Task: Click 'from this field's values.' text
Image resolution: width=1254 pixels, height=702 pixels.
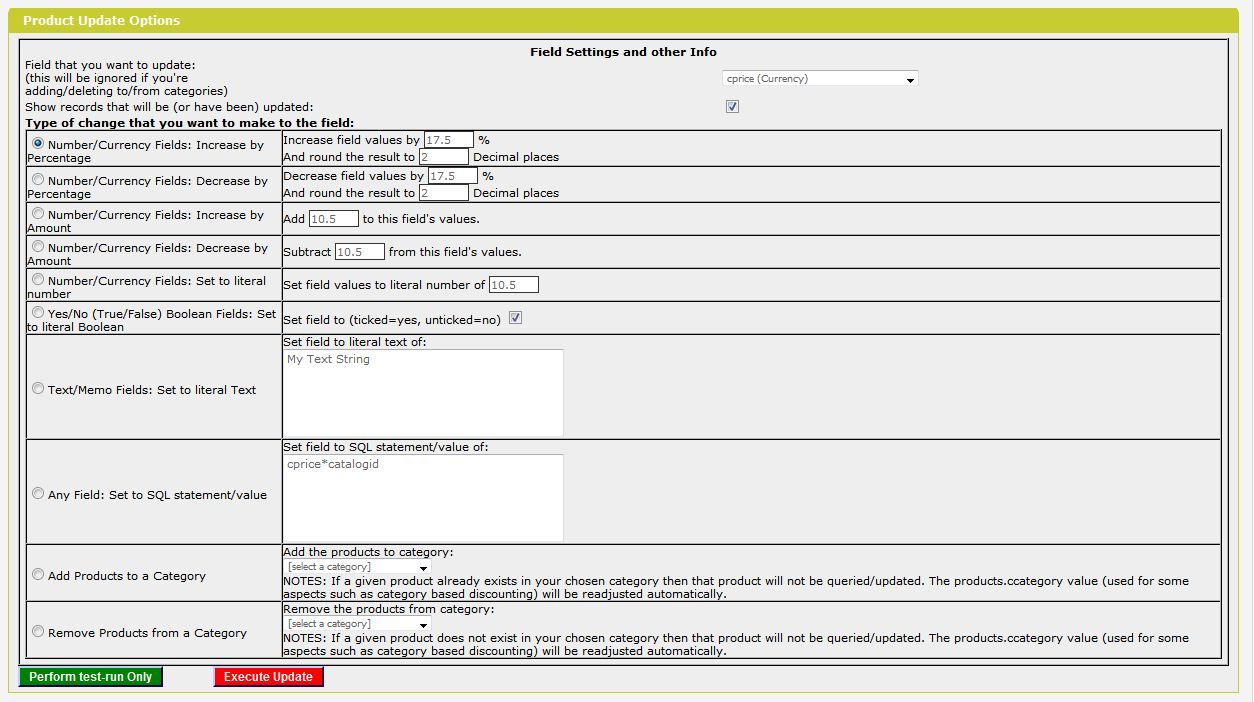Action: pyautogui.click(x=455, y=252)
